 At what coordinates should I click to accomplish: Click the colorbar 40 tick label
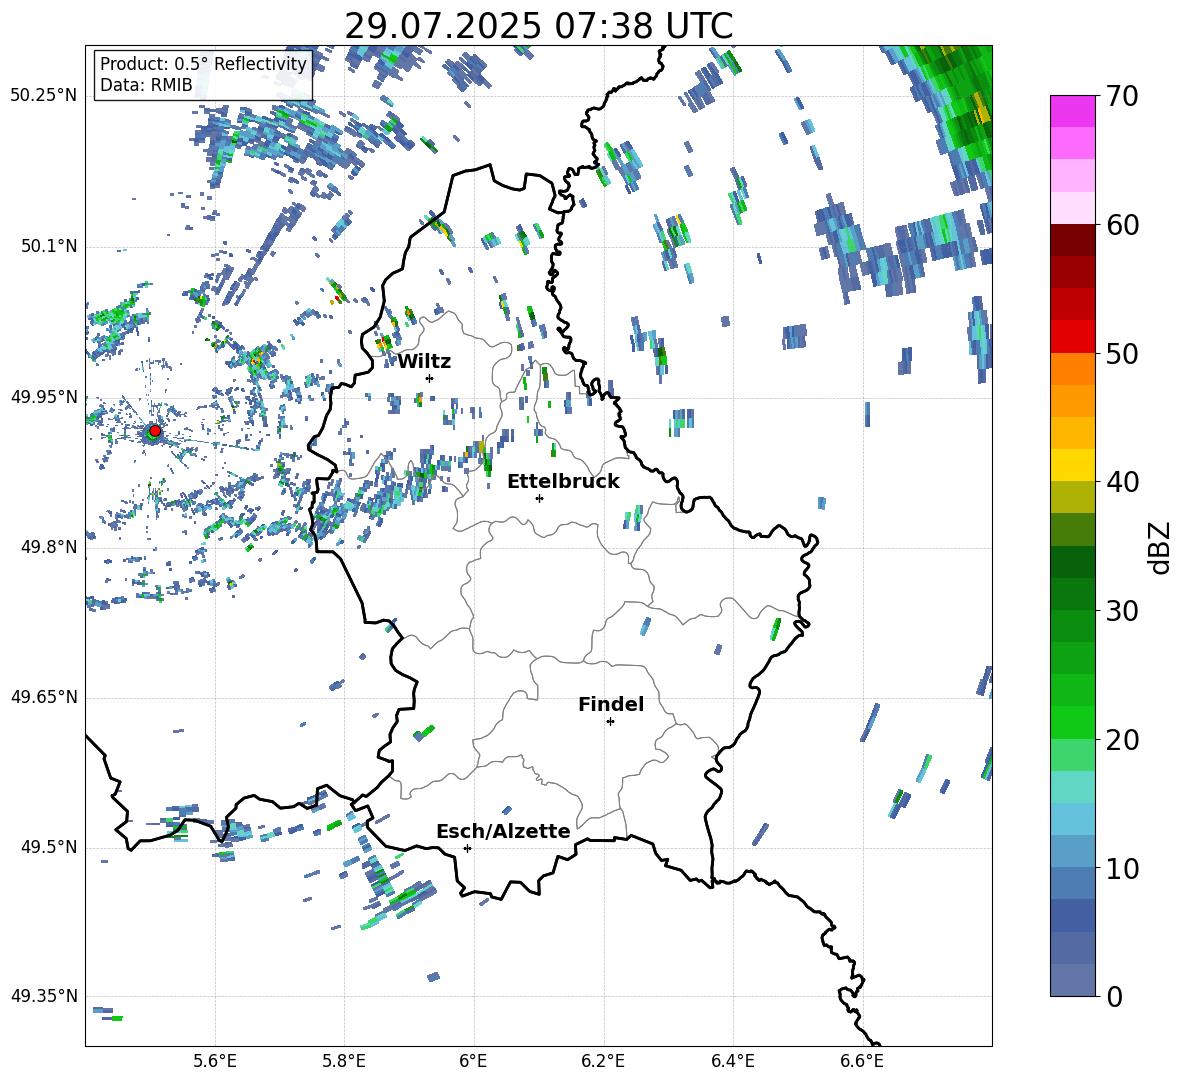coord(1122,482)
